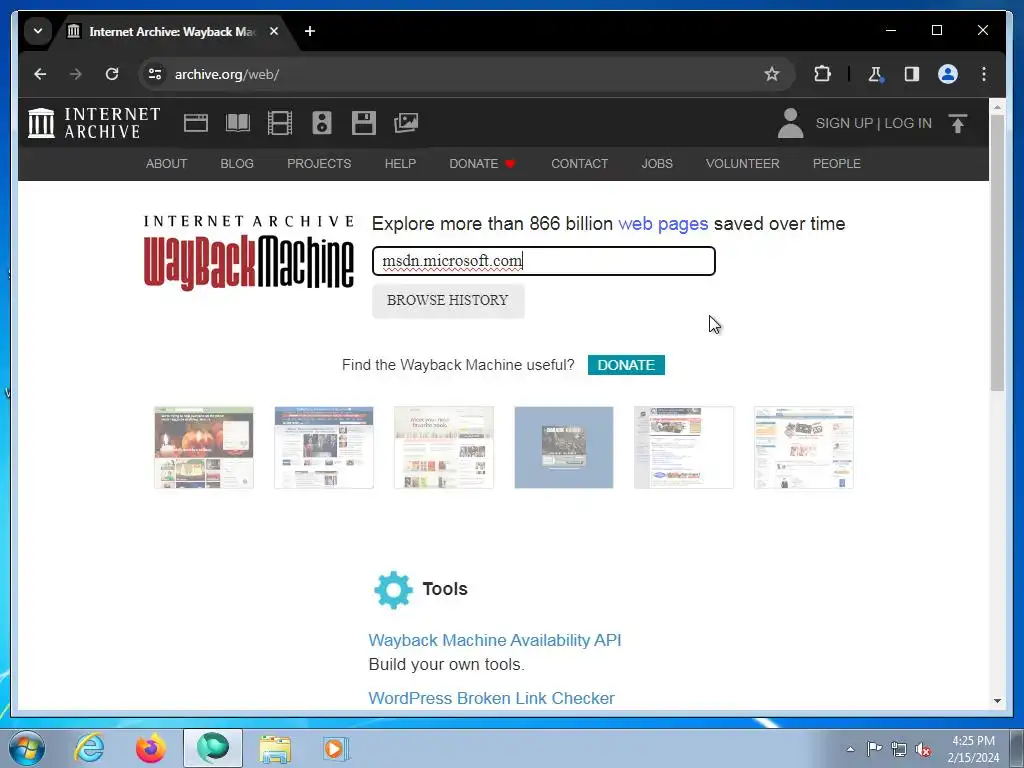Open the second archived site thumbnail

click(x=324, y=447)
